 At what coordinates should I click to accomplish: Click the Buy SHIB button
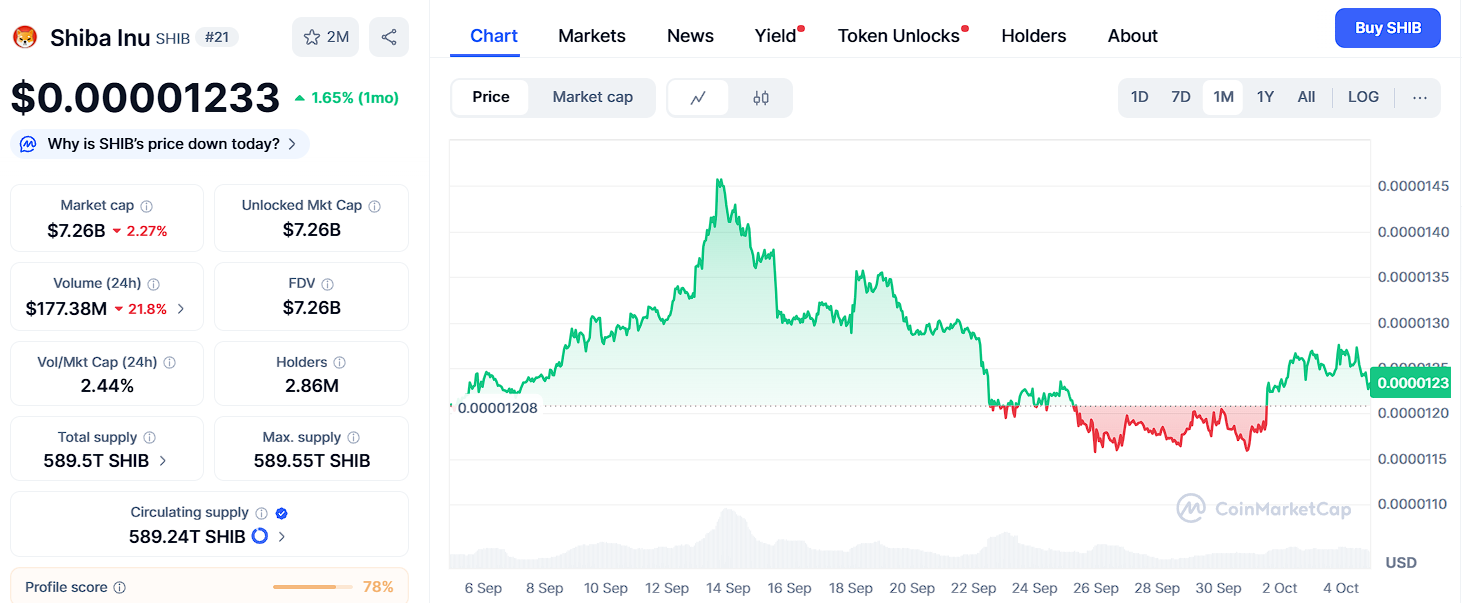1387,28
